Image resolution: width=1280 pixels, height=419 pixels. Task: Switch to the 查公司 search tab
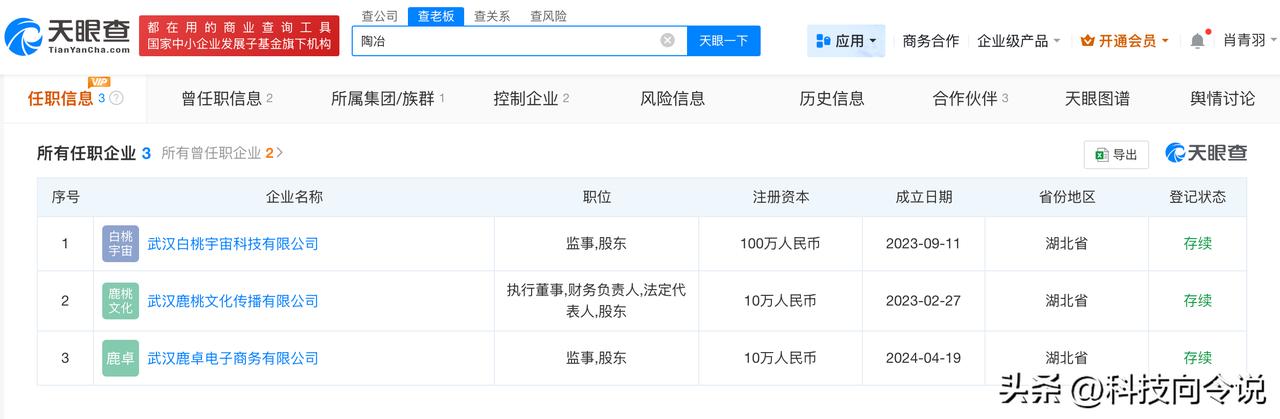coord(379,16)
